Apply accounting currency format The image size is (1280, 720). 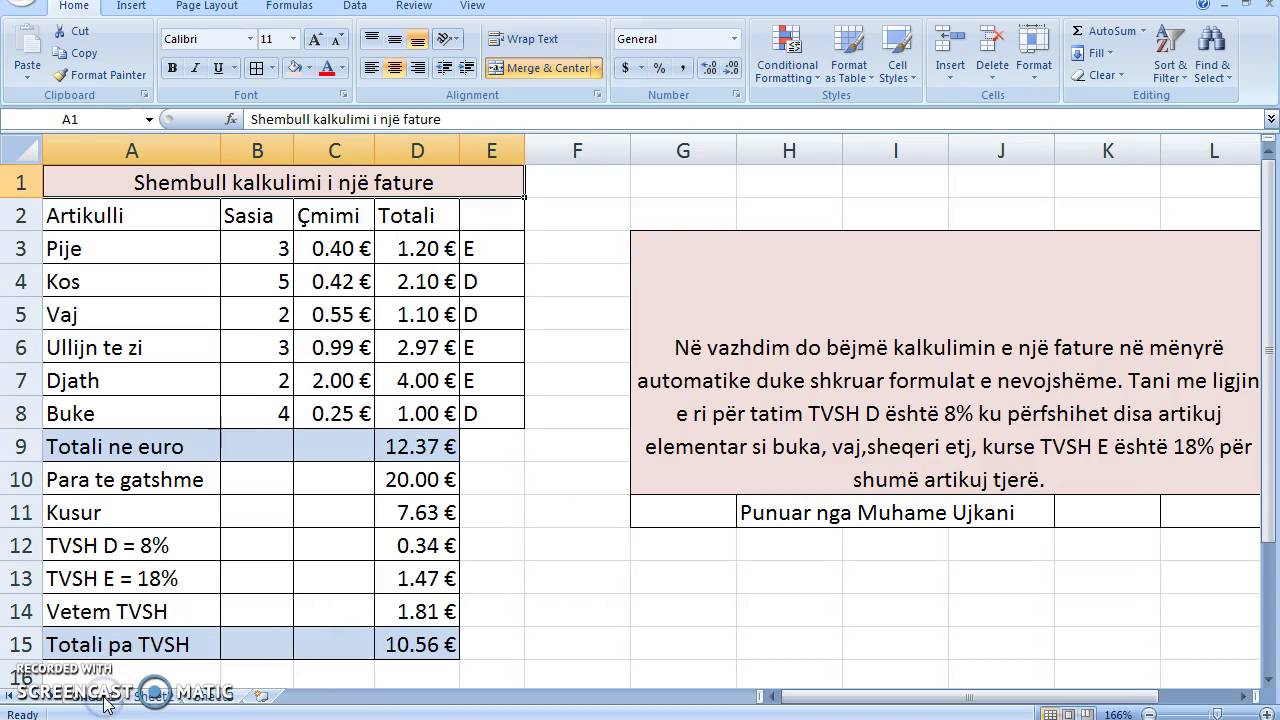tap(626, 68)
